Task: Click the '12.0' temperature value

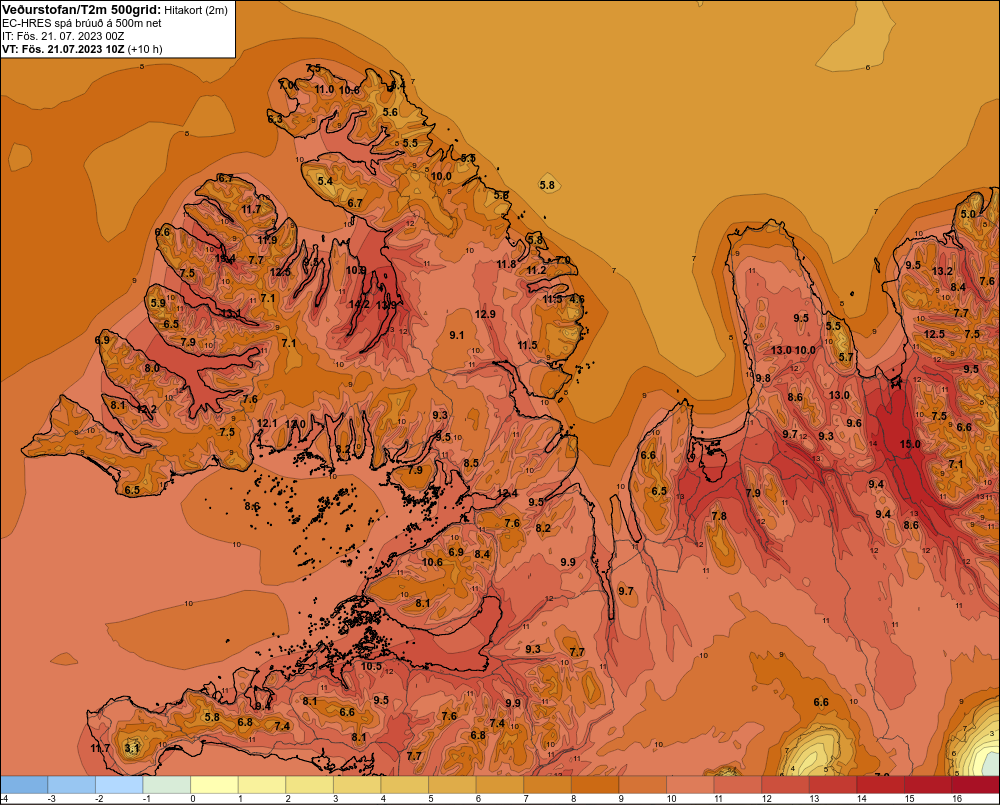Action: coord(295,424)
